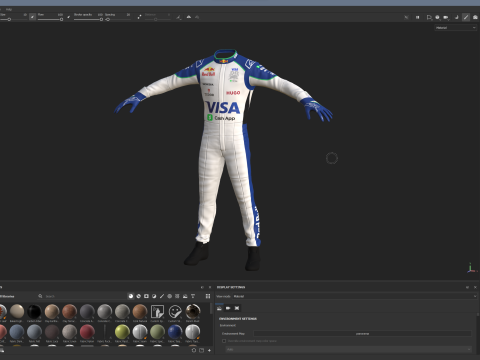Toggle pen pressure icon beside Flow slider

tap(69, 16)
